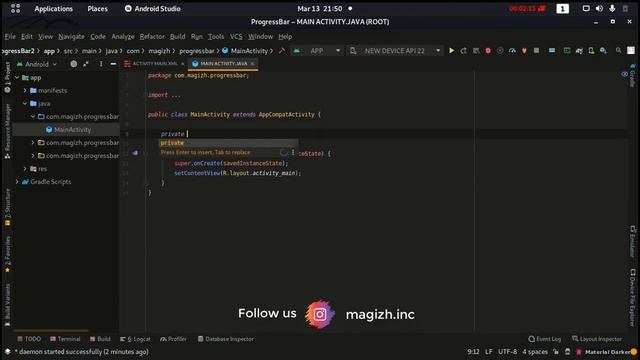This screenshot has height=360, width=640.
Task: Click the LF line separator in status bar
Action: 489,351
